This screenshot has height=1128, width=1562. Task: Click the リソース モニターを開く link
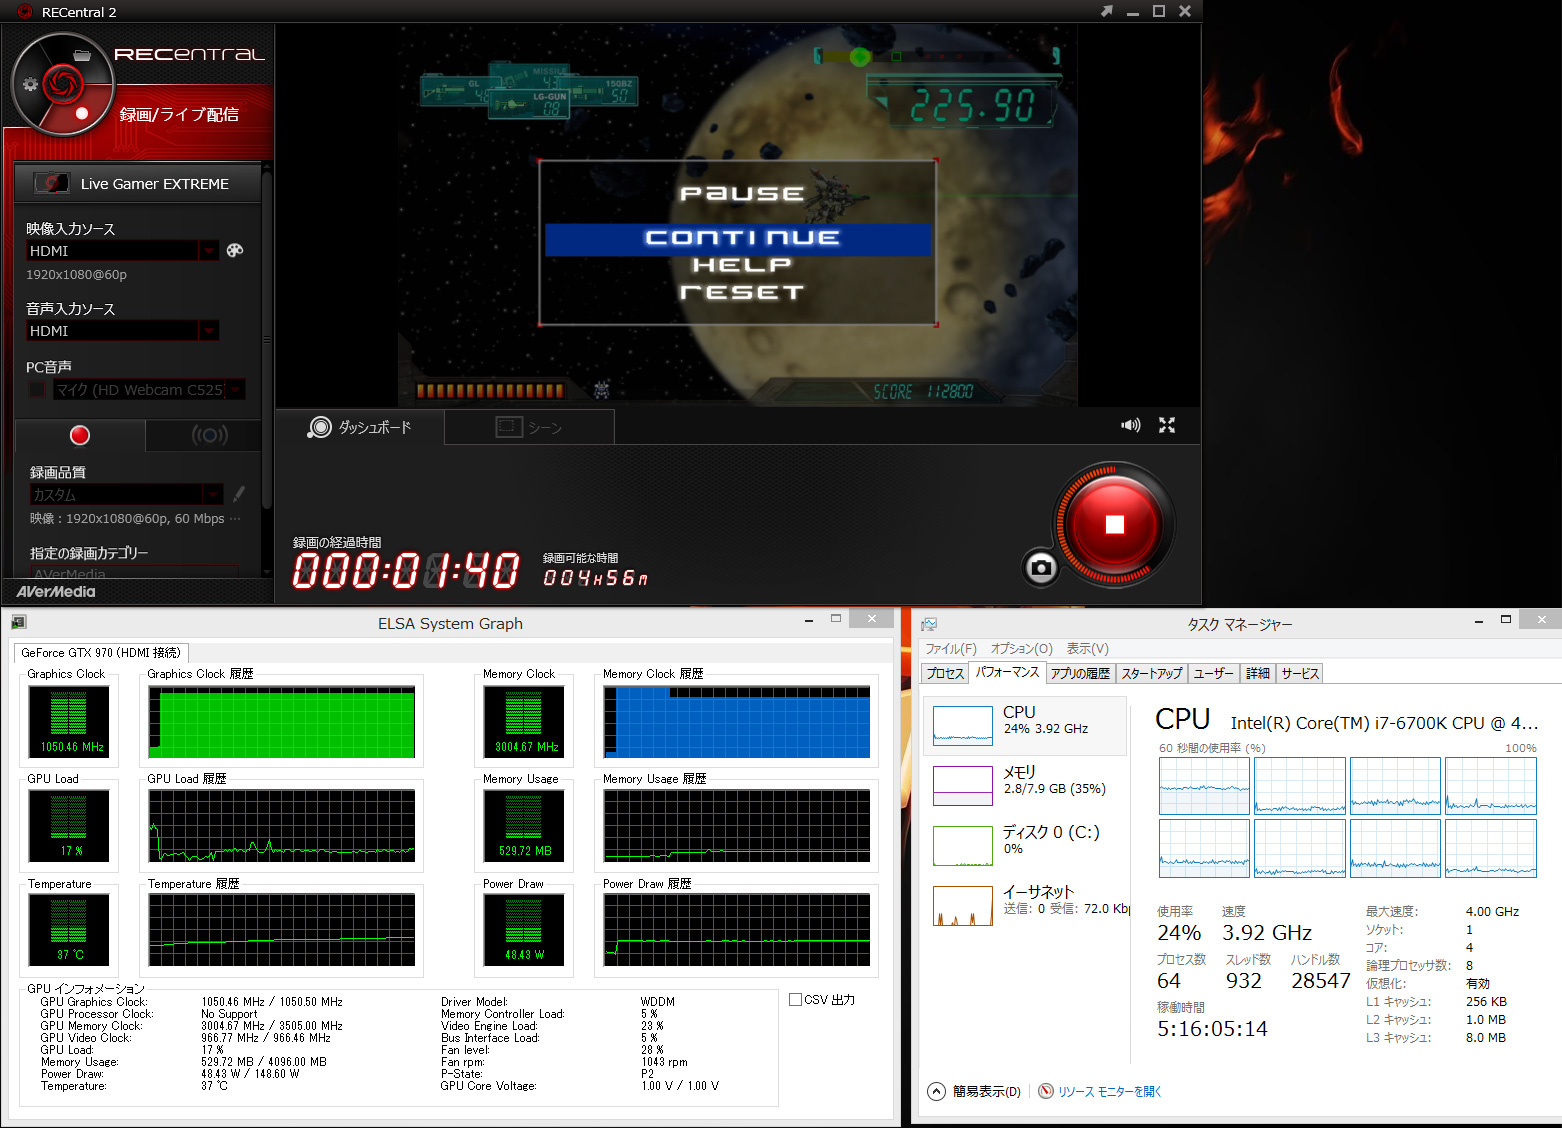click(x=1109, y=1091)
